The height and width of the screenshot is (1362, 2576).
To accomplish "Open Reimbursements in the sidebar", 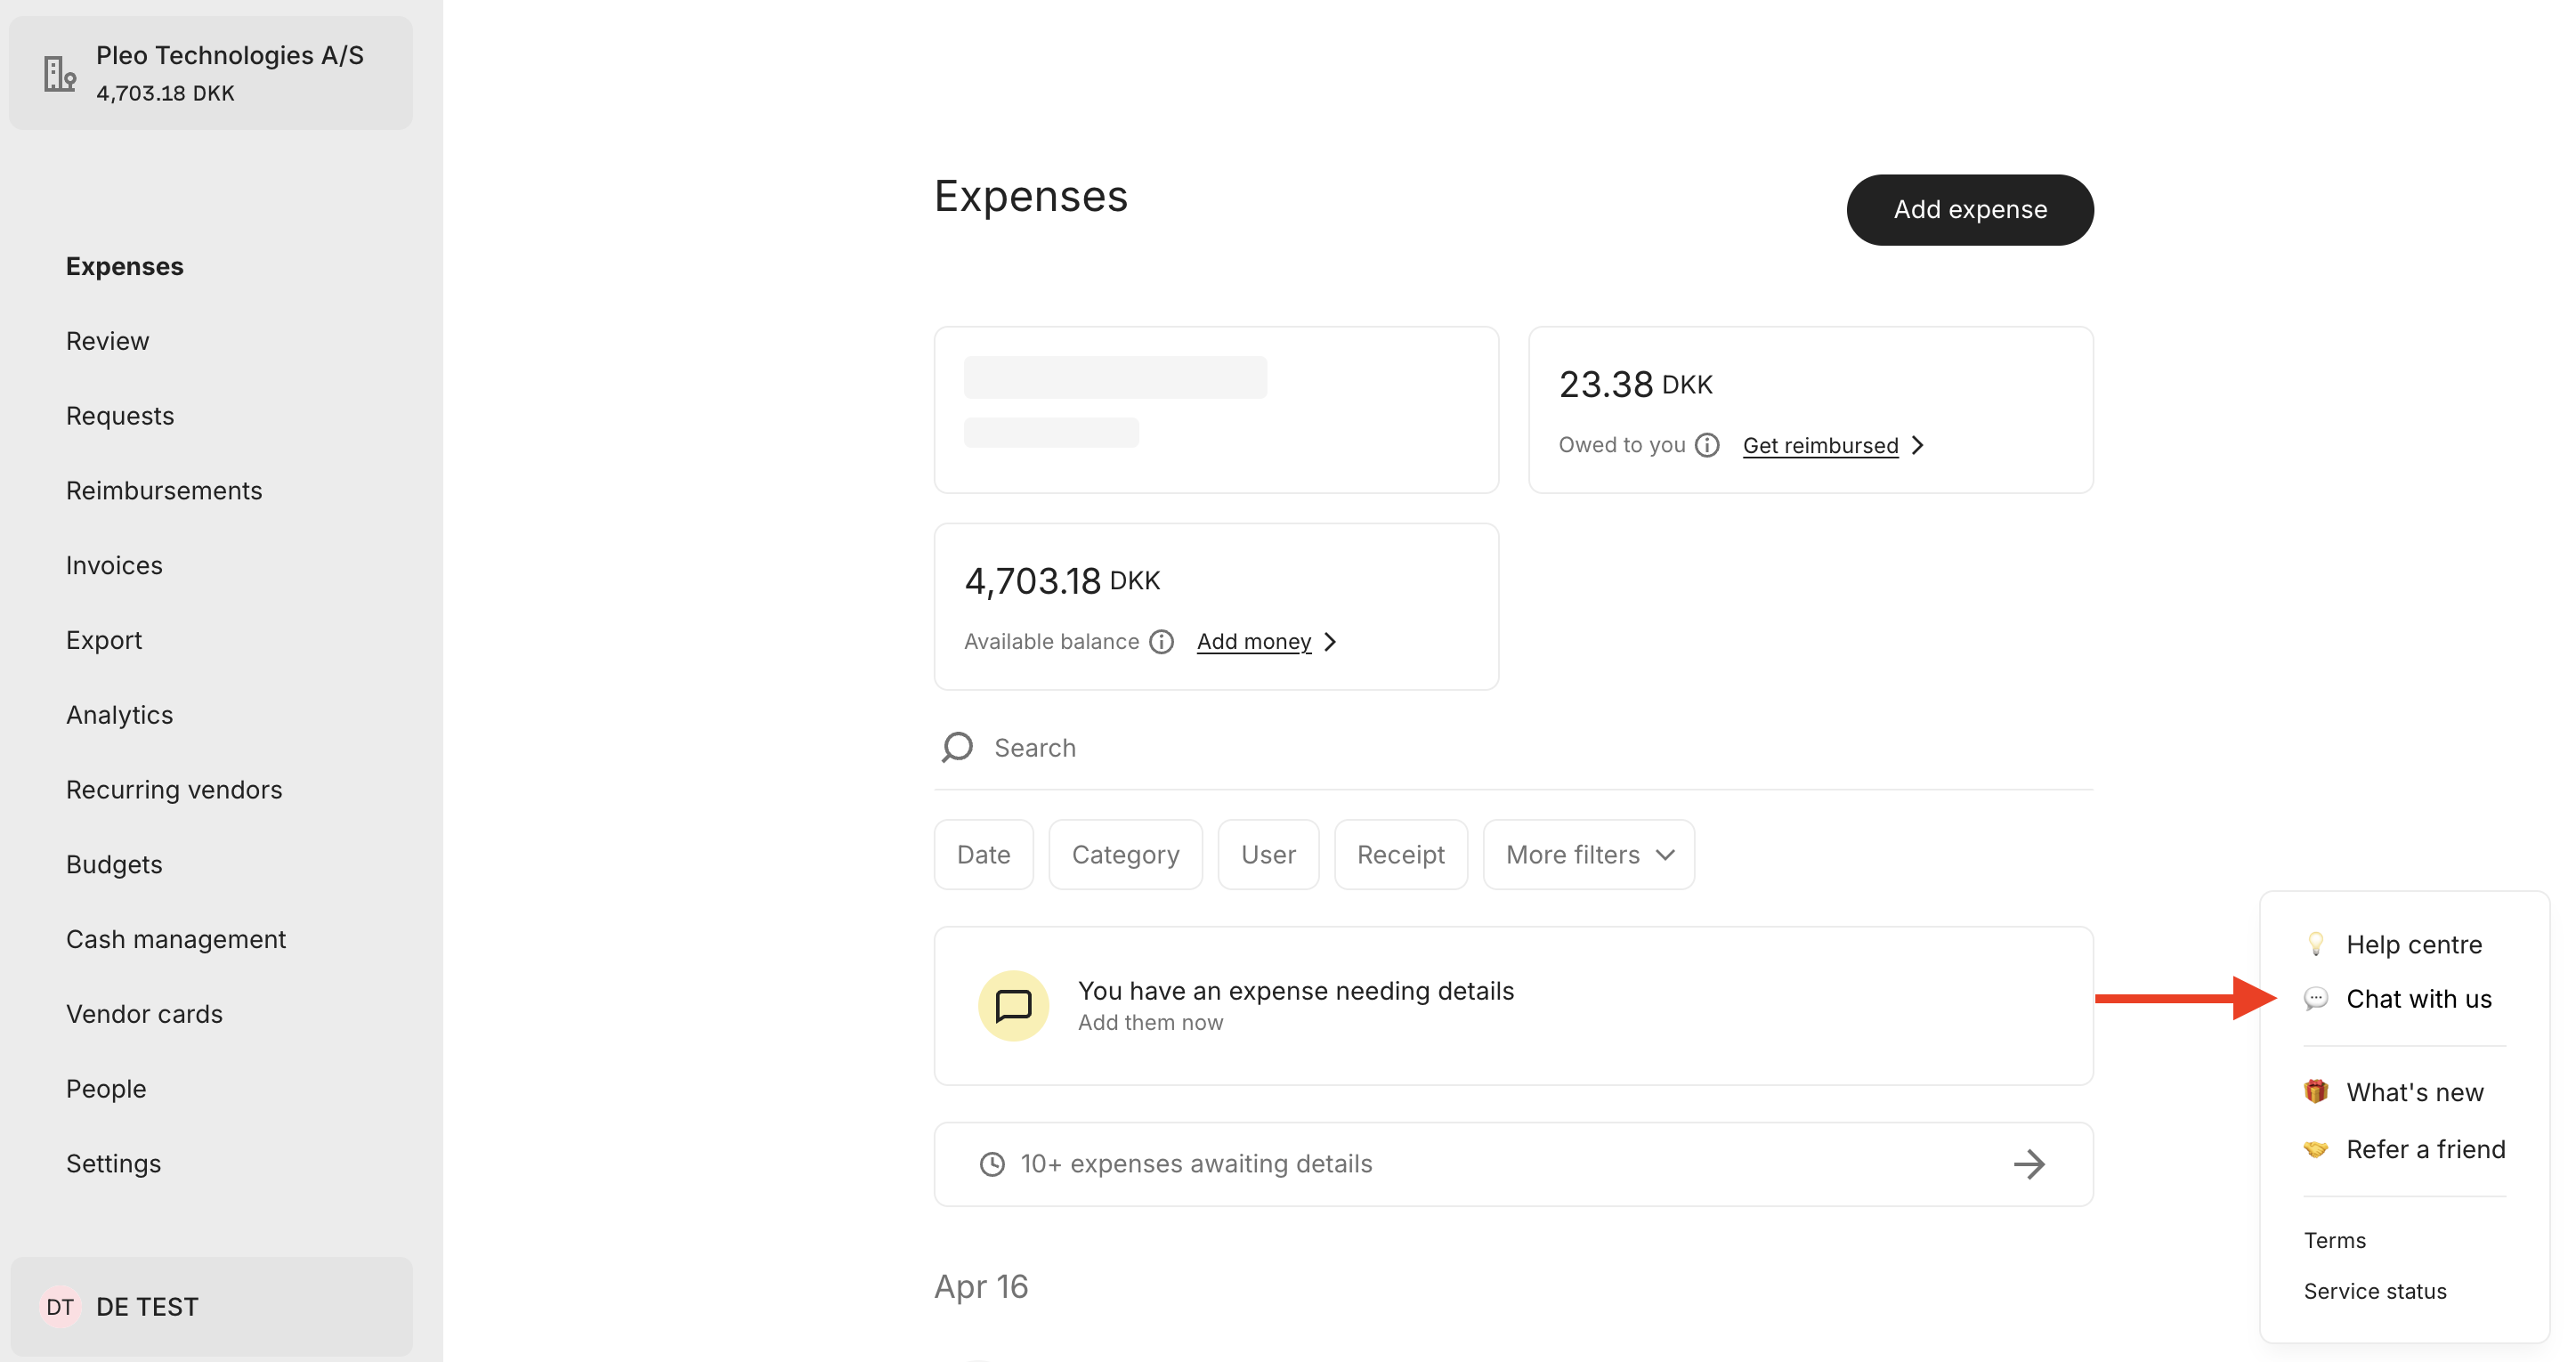I will 164,491.
